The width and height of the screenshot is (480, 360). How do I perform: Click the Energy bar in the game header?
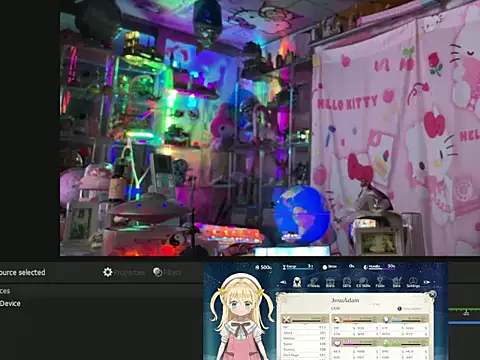(298, 267)
